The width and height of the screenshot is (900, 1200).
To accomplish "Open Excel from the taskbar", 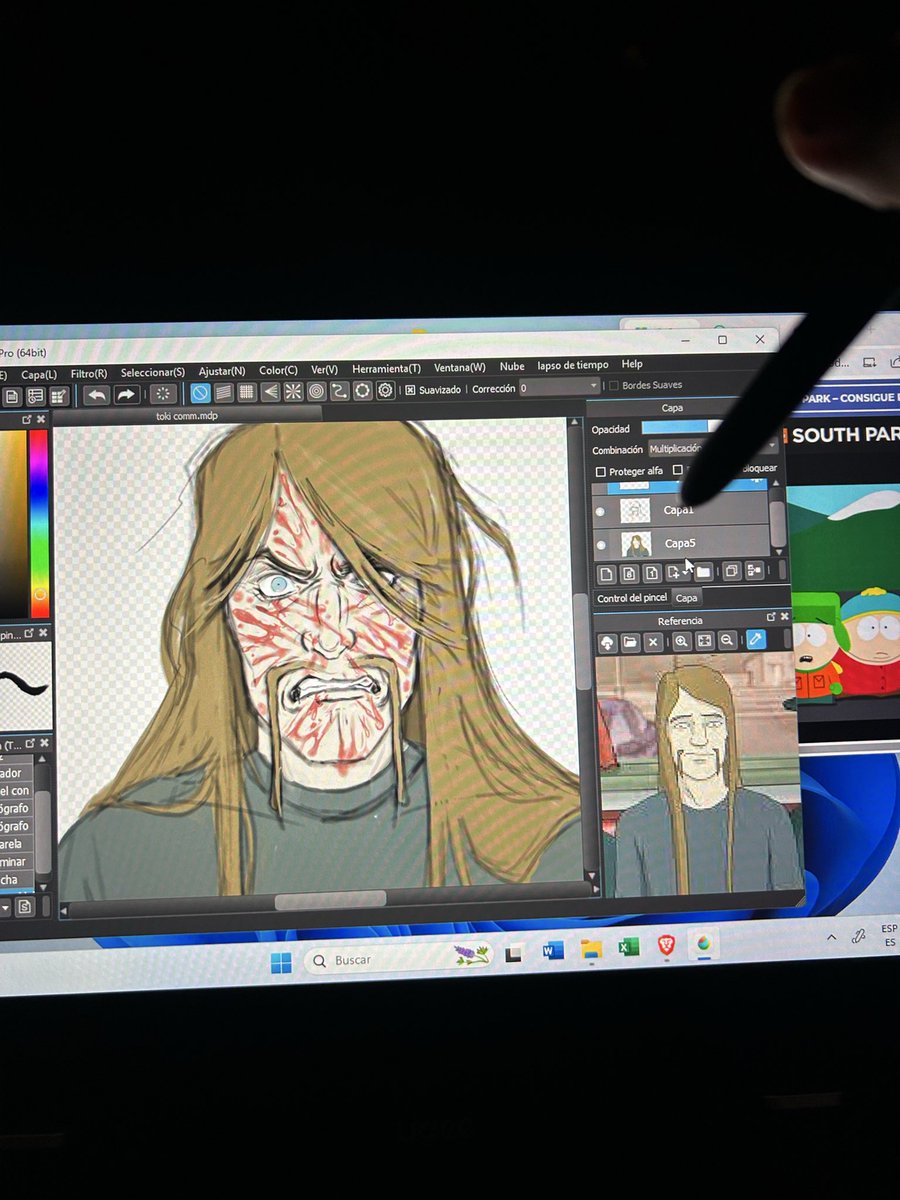I will (629, 947).
